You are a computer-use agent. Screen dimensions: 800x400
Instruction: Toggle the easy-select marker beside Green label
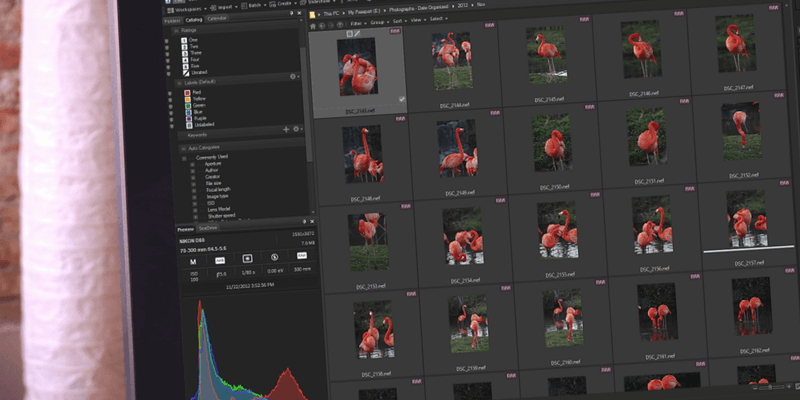(x=170, y=107)
